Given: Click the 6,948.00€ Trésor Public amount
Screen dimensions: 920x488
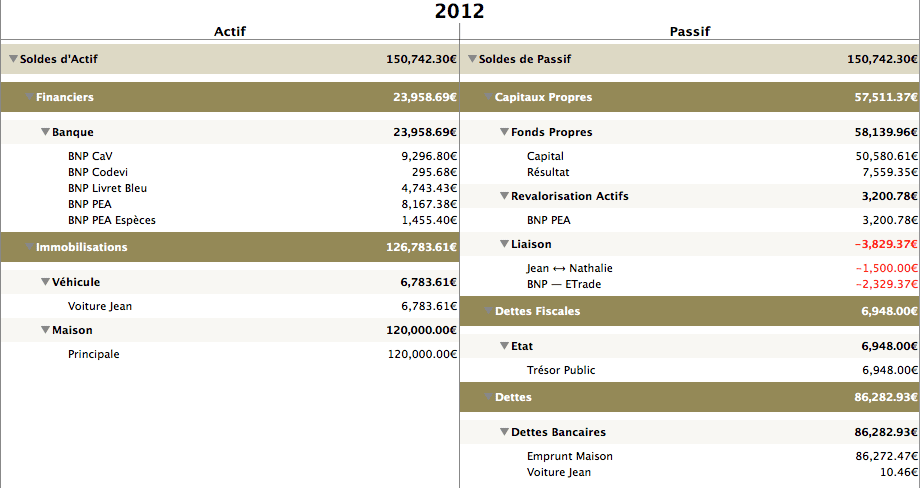Looking at the screenshot, I should (x=889, y=370).
